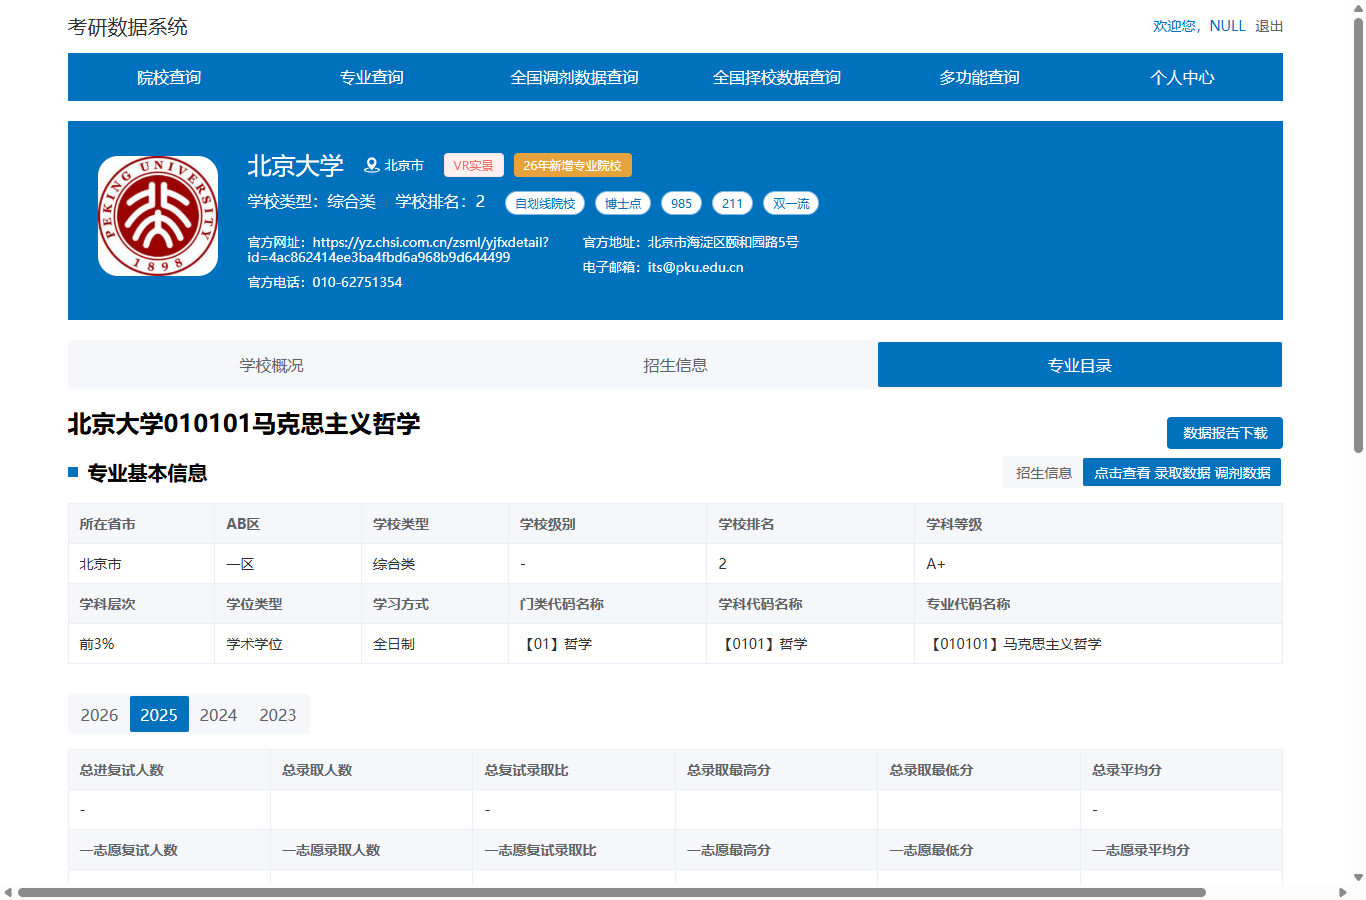The width and height of the screenshot is (1366, 900).
Task: Open the VR实景 badge
Action: point(474,165)
